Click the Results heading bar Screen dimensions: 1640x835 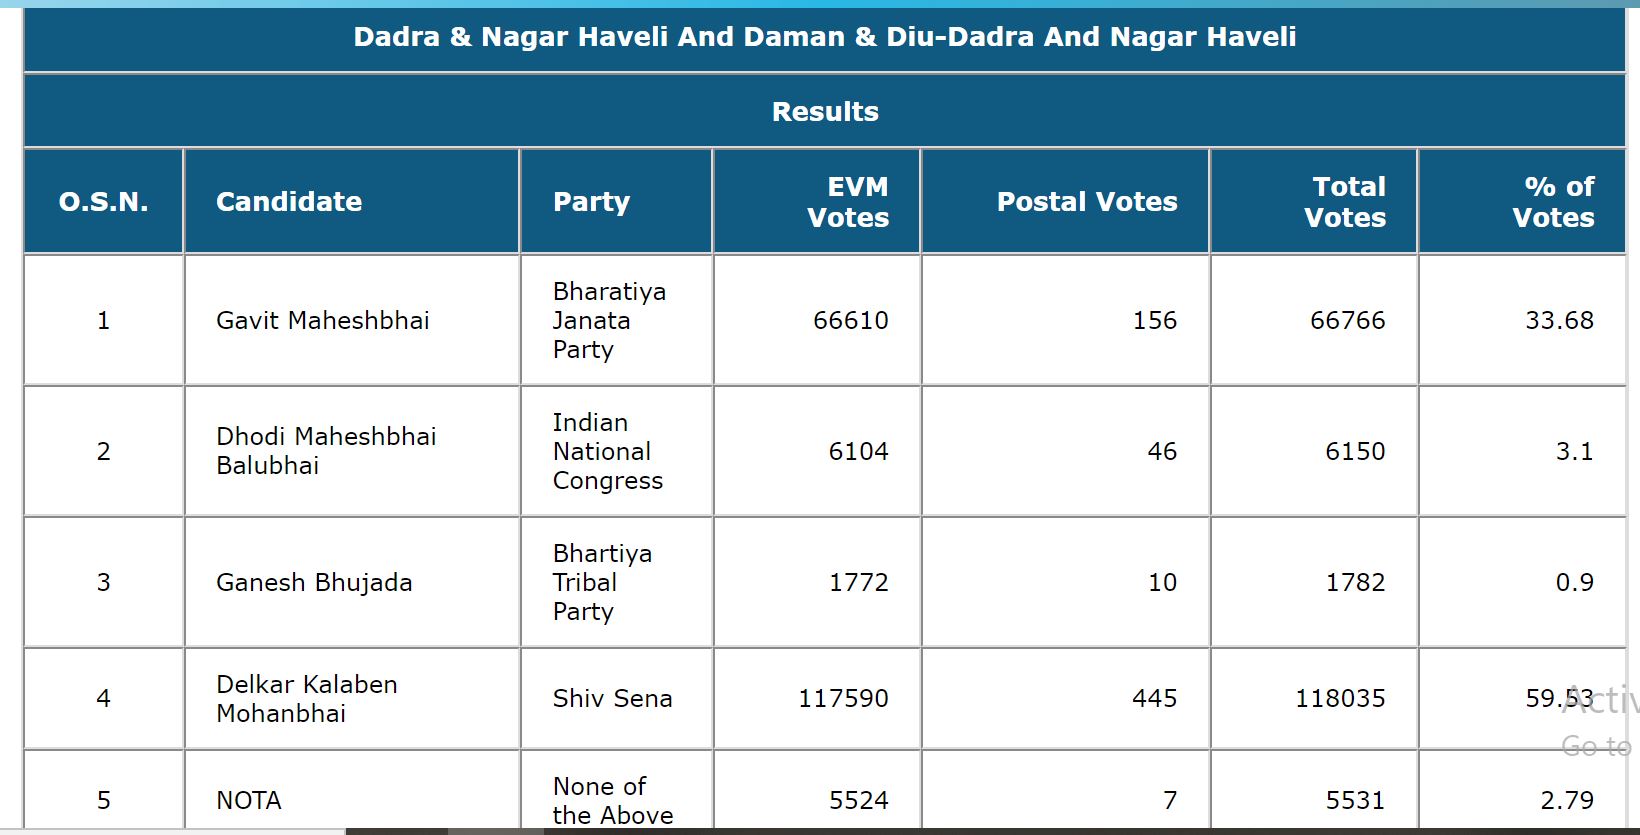click(x=824, y=111)
